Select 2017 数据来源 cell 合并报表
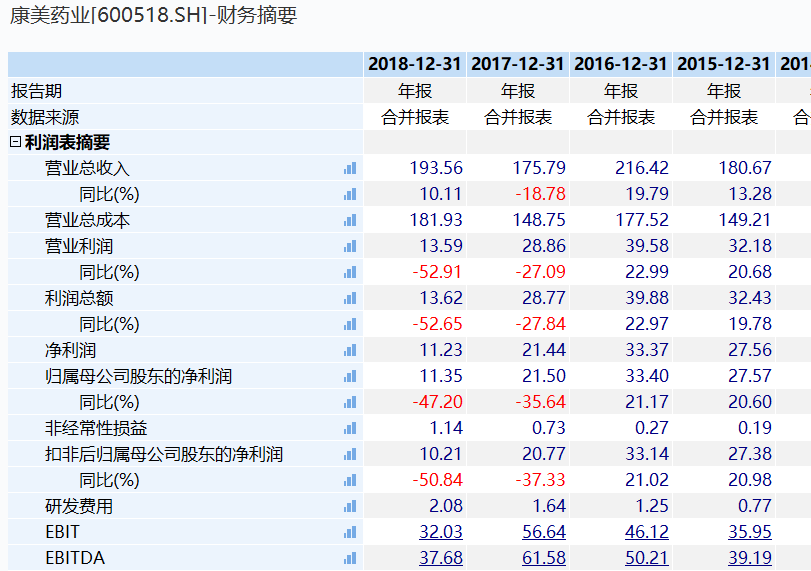811x571 pixels. click(x=518, y=117)
